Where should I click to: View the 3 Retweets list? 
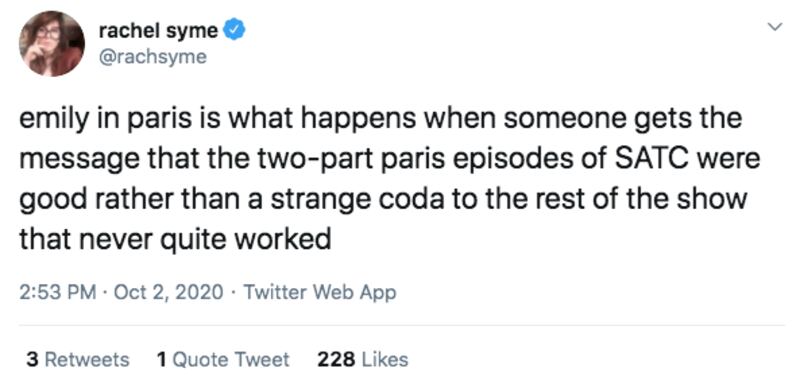click(77, 359)
